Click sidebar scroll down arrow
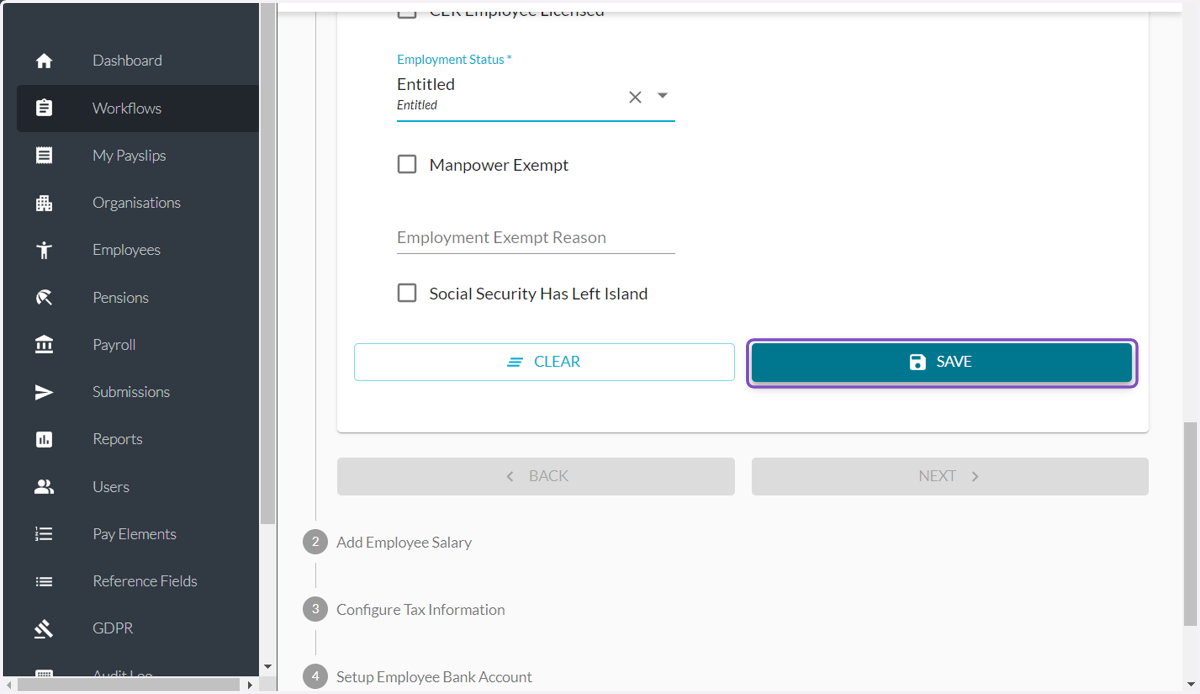The width and height of the screenshot is (1200, 694). (x=267, y=667)
